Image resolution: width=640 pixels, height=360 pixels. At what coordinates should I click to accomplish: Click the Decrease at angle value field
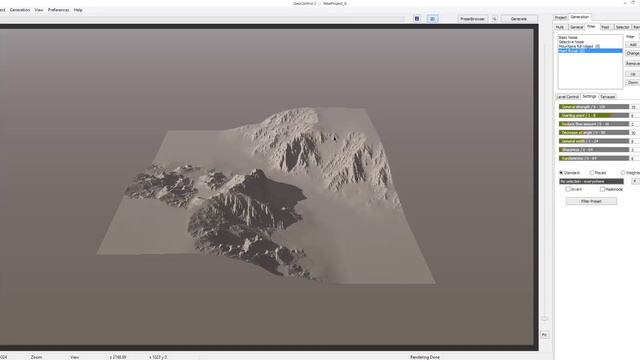(635, 133)
